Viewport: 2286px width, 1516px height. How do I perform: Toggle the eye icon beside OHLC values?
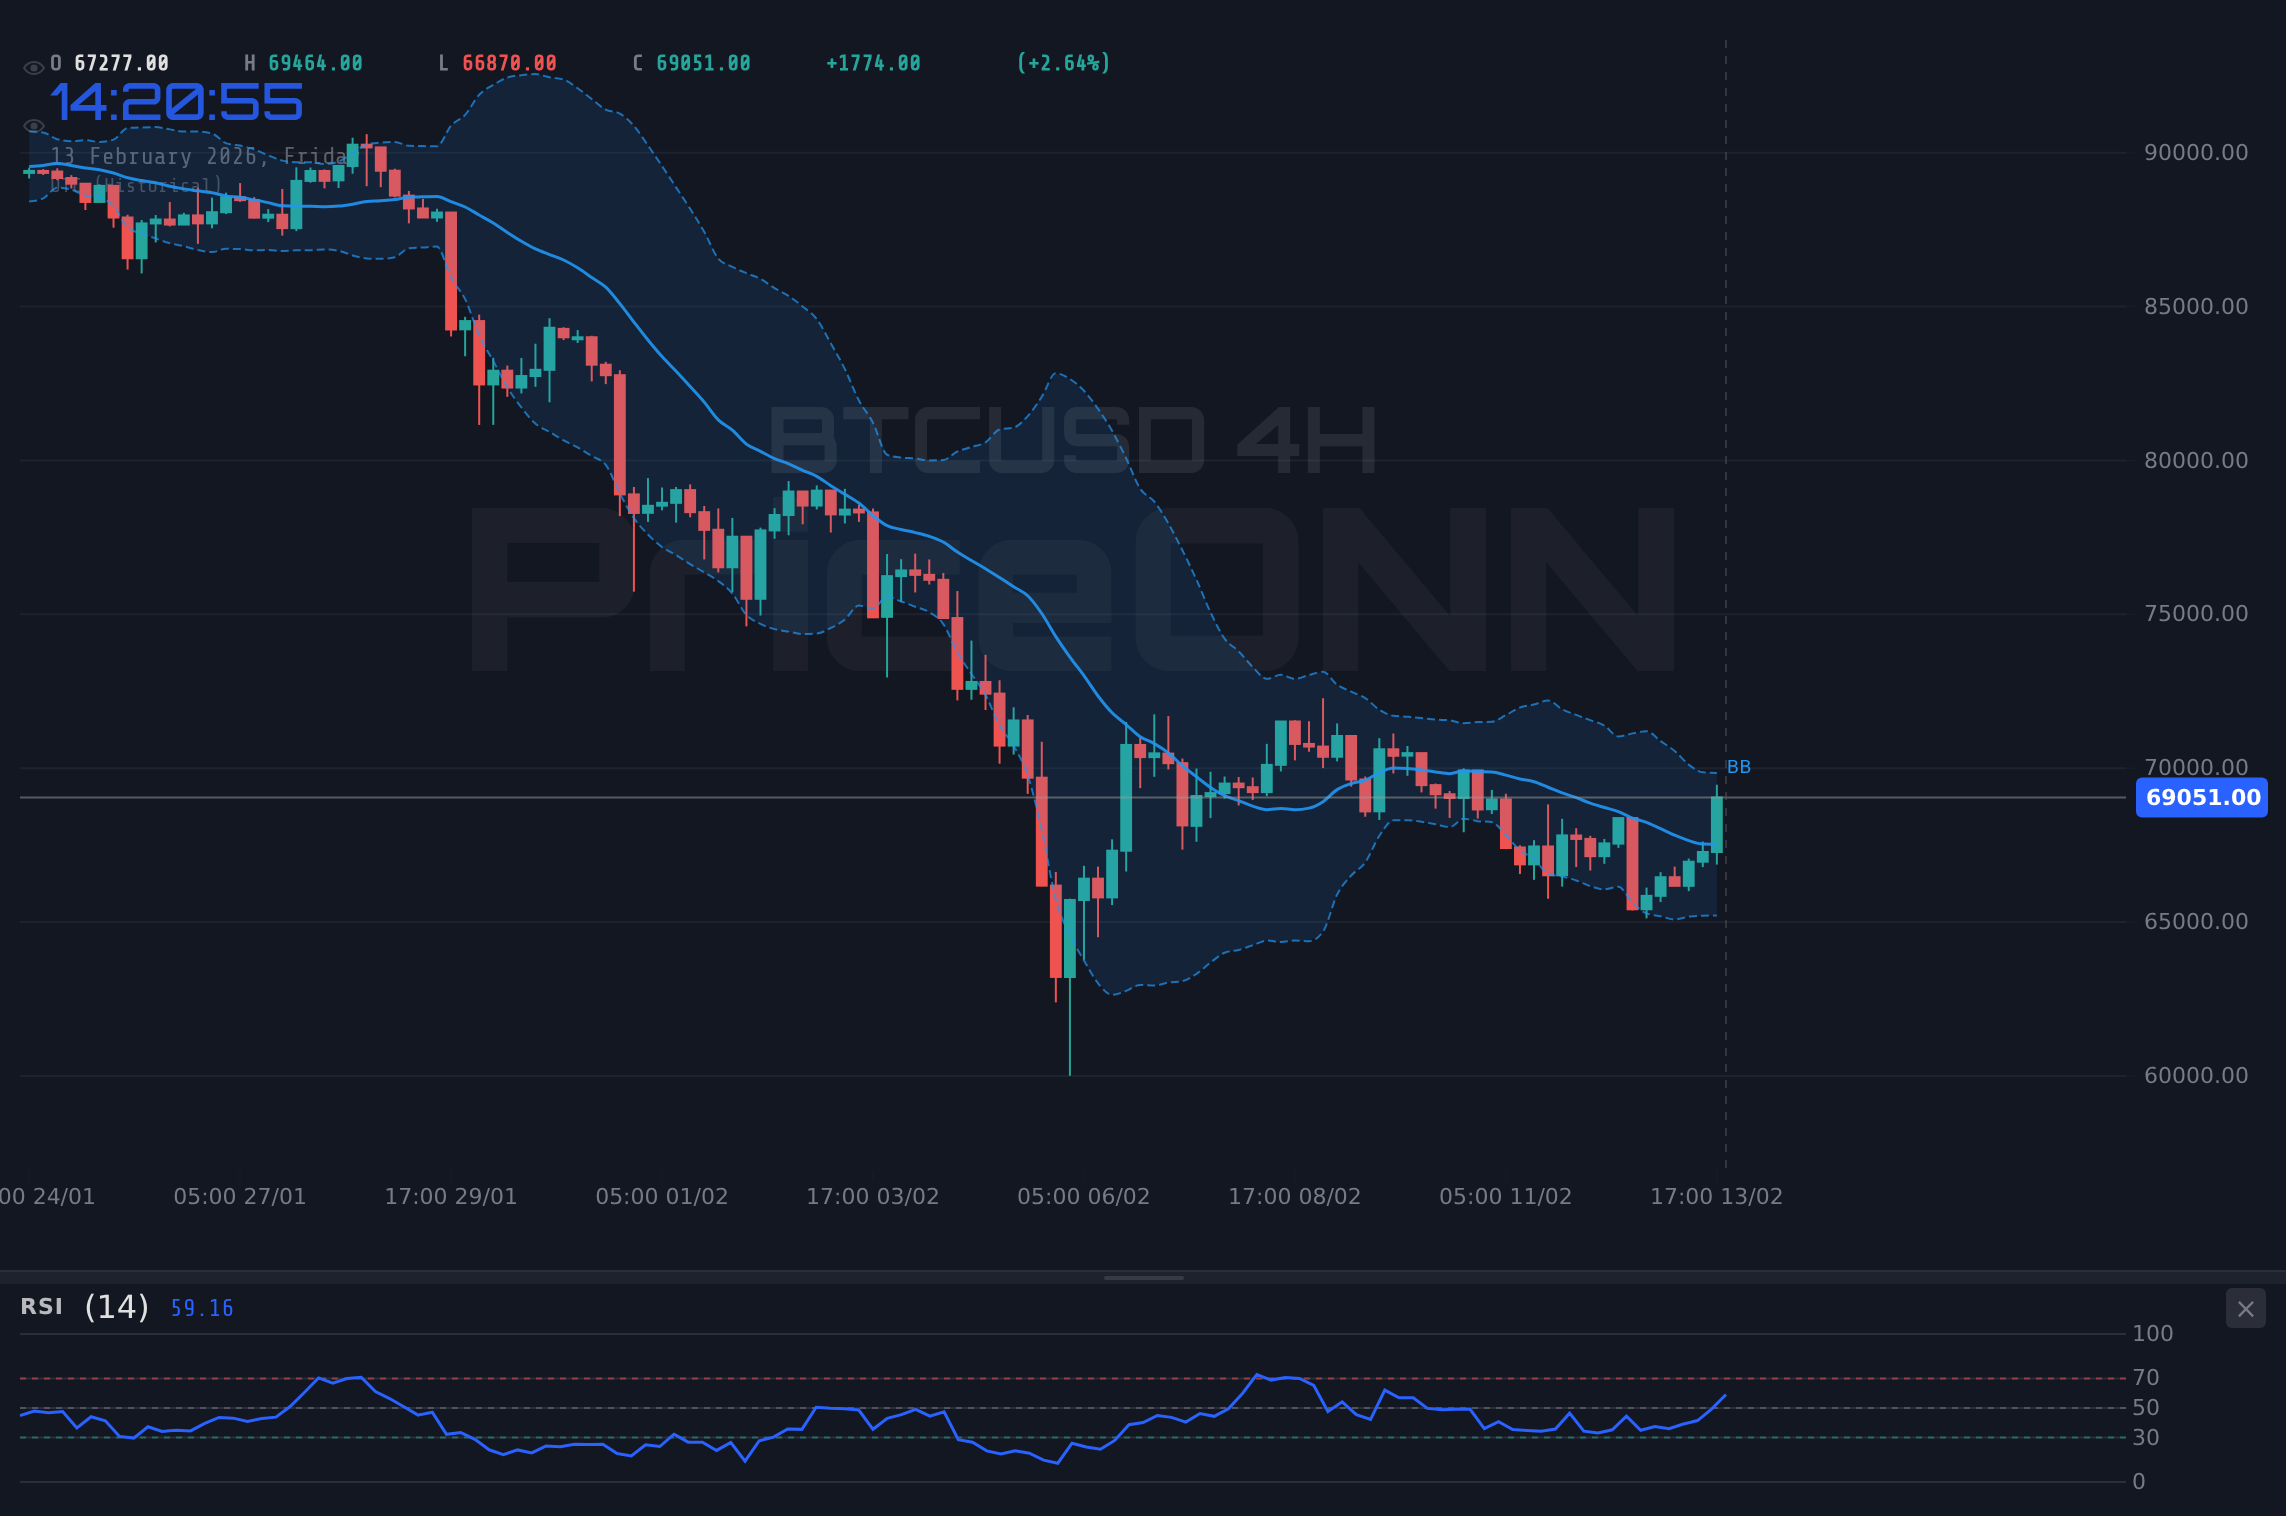point(33,68)
